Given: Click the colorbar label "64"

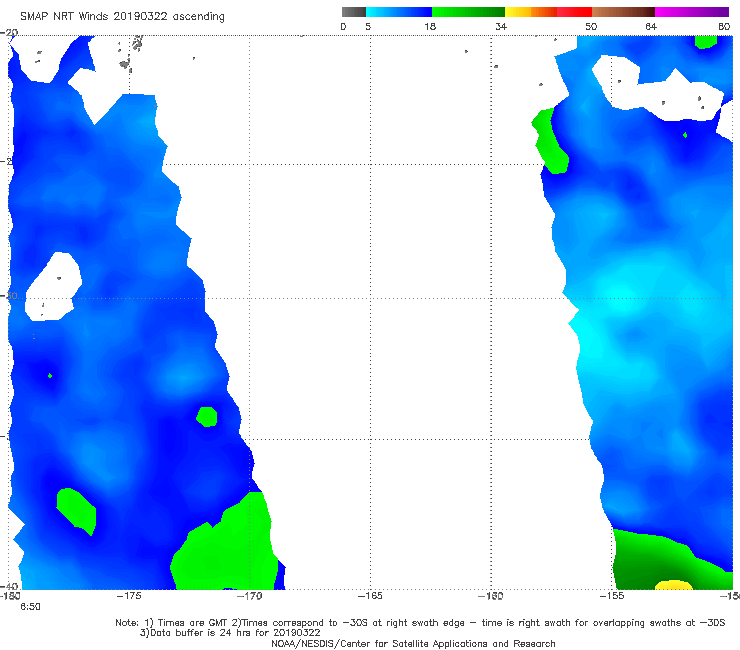Looking at the screenshot, I should (651, 26).
